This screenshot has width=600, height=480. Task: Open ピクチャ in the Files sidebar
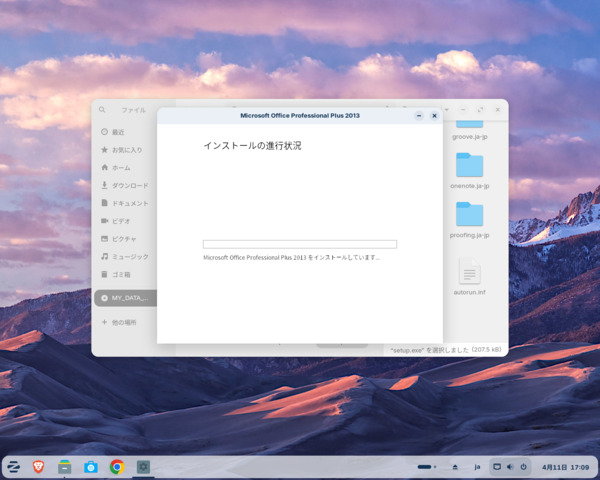(126, 239)
